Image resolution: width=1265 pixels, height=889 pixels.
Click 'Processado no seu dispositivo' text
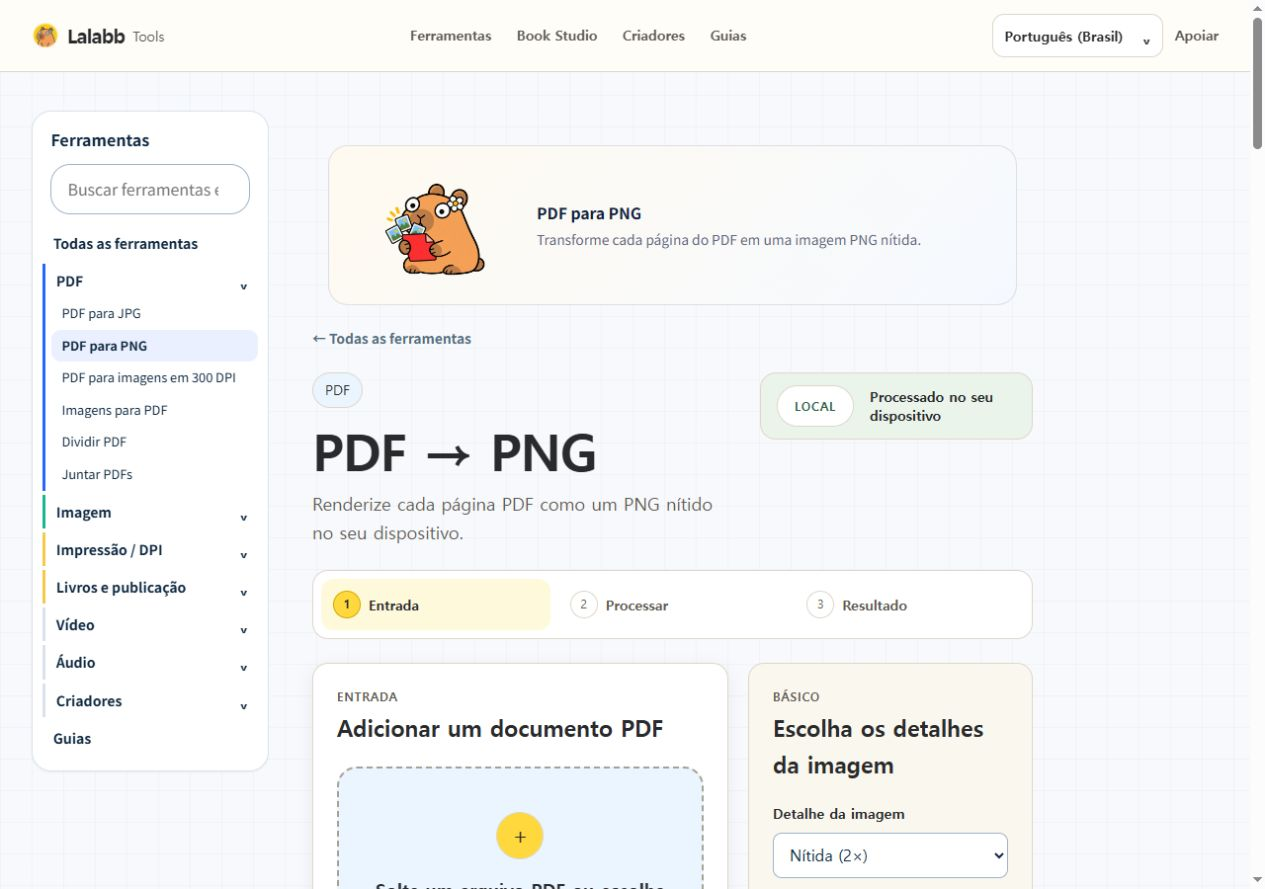click(932, 406)
